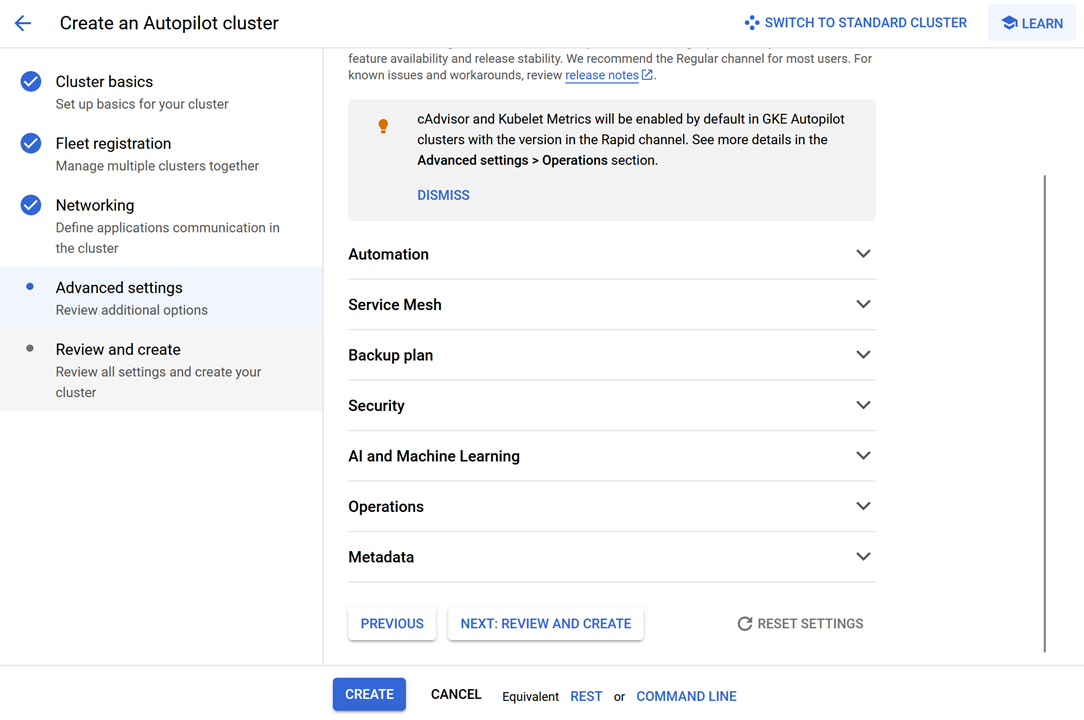Open the equivalent Command Line link
The width and height of the screenshot is (1084, 720).
pos(686,696)
